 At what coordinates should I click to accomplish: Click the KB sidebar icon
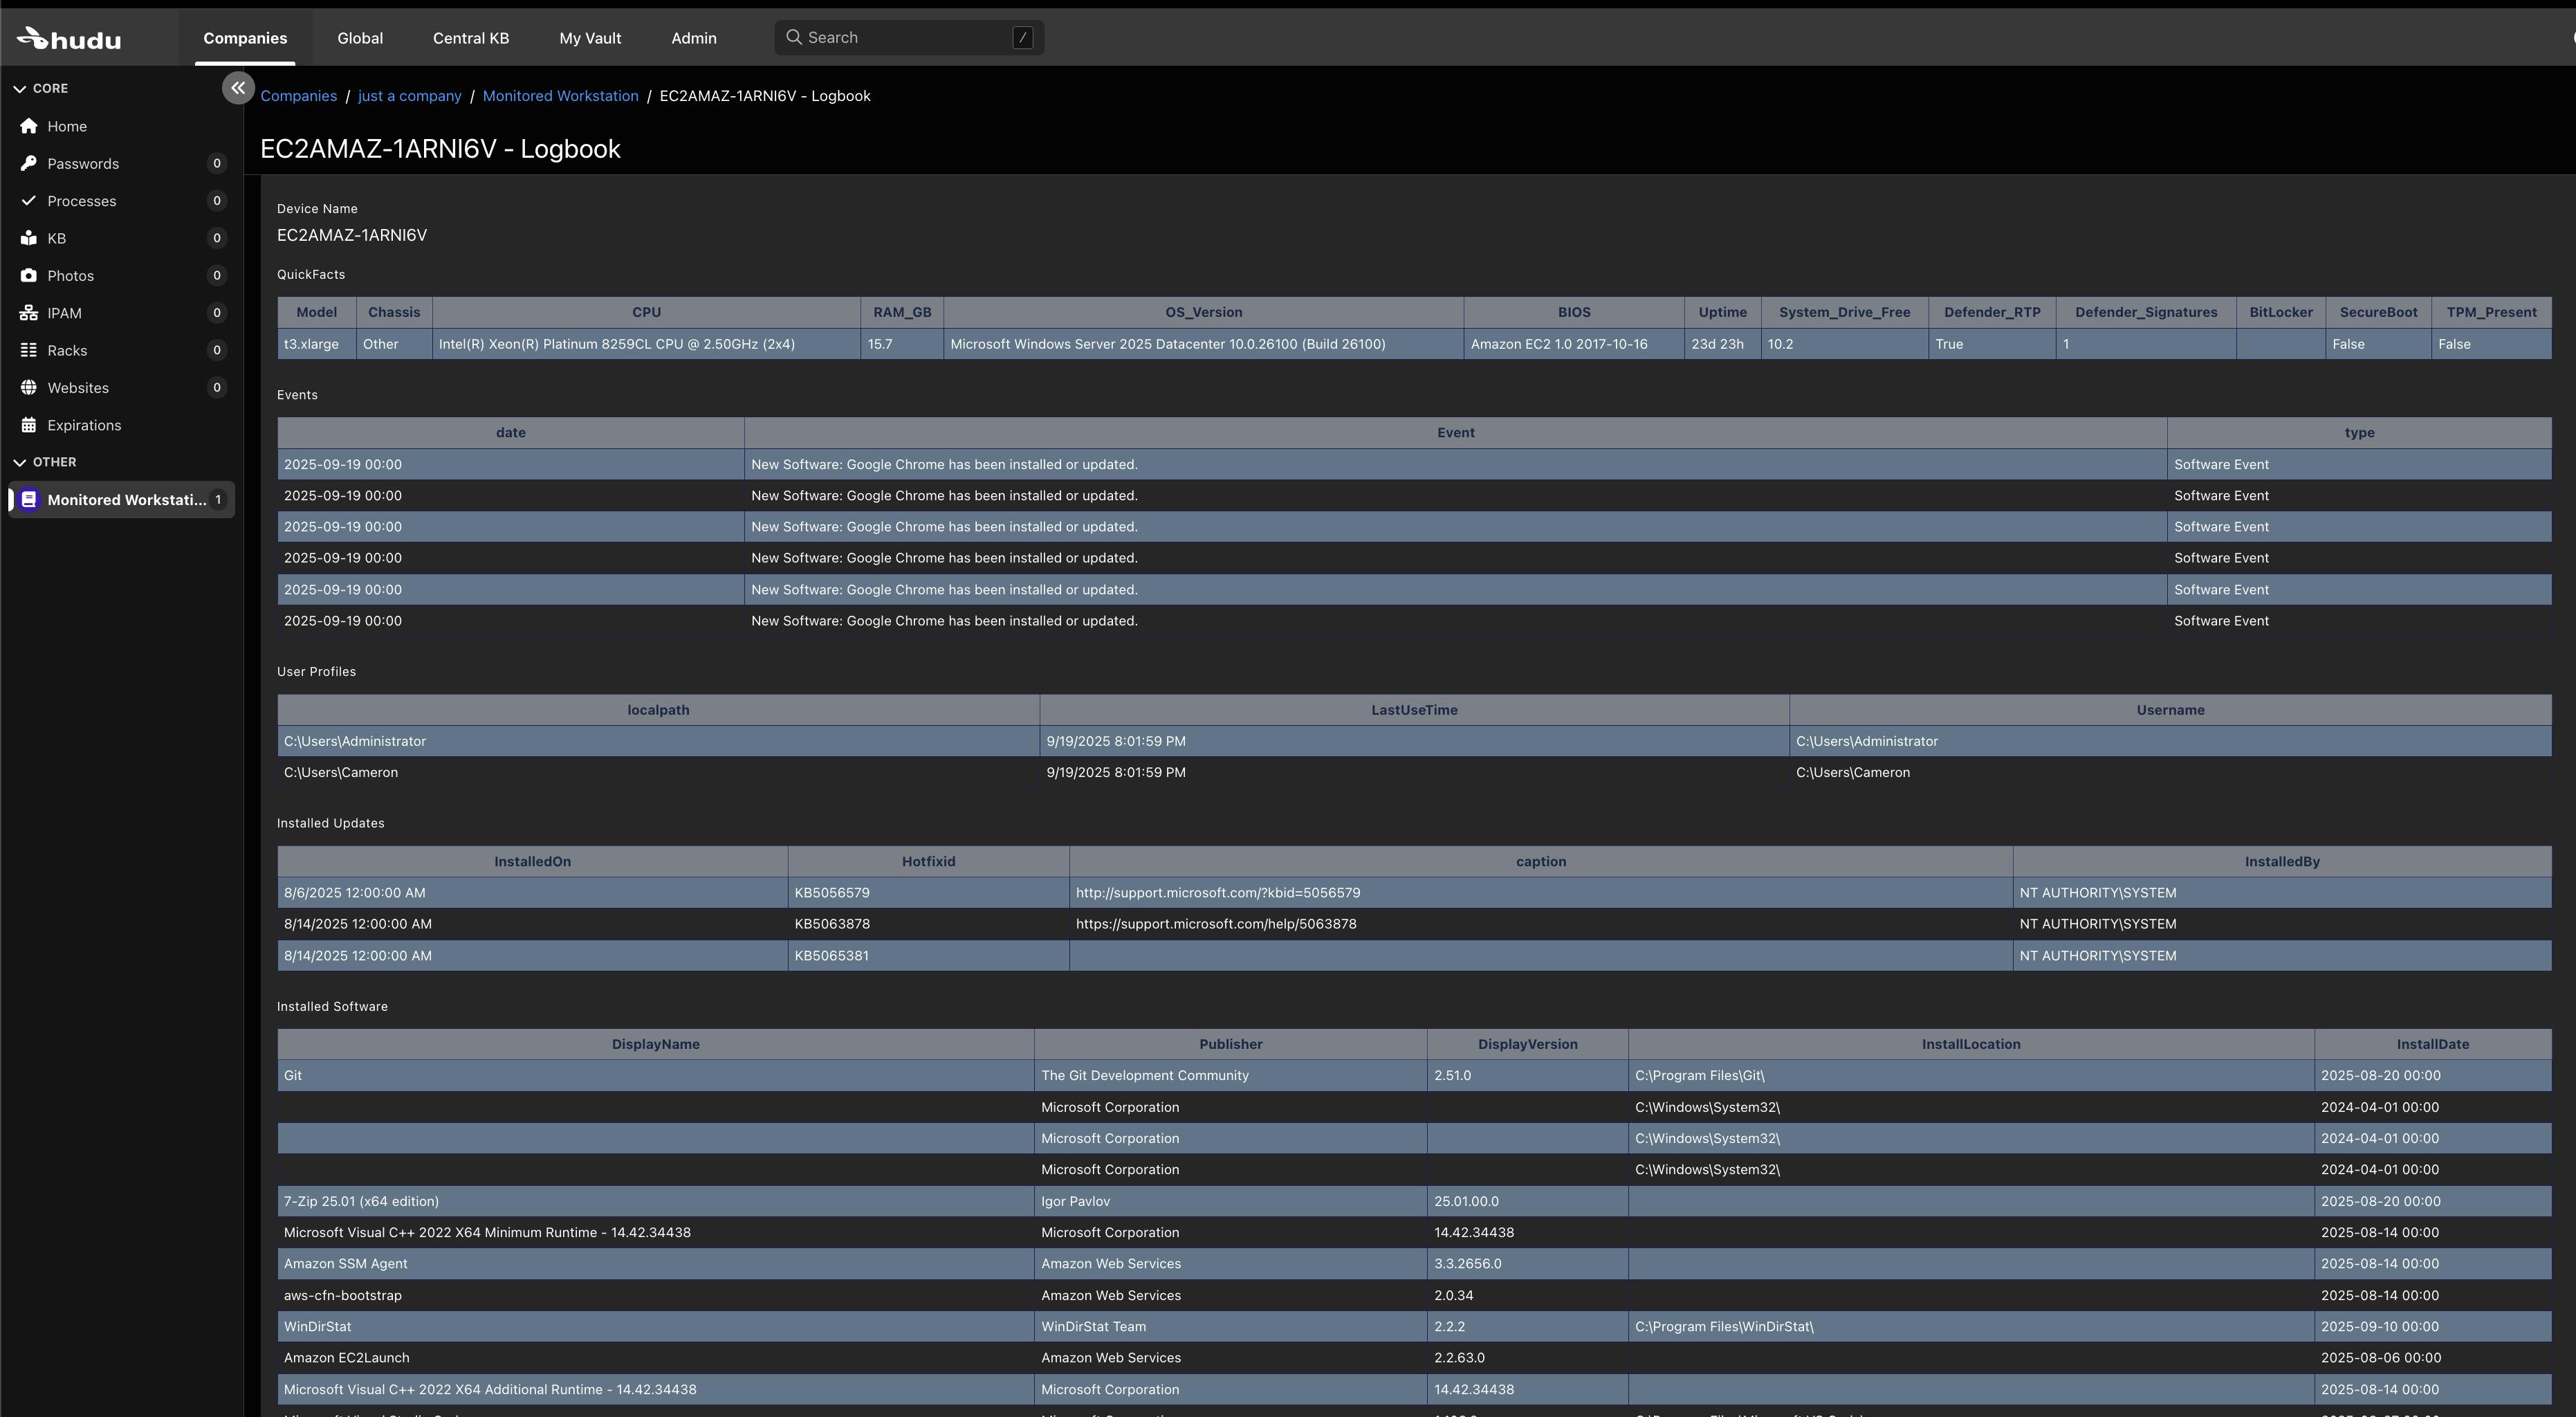coord(29,238)
